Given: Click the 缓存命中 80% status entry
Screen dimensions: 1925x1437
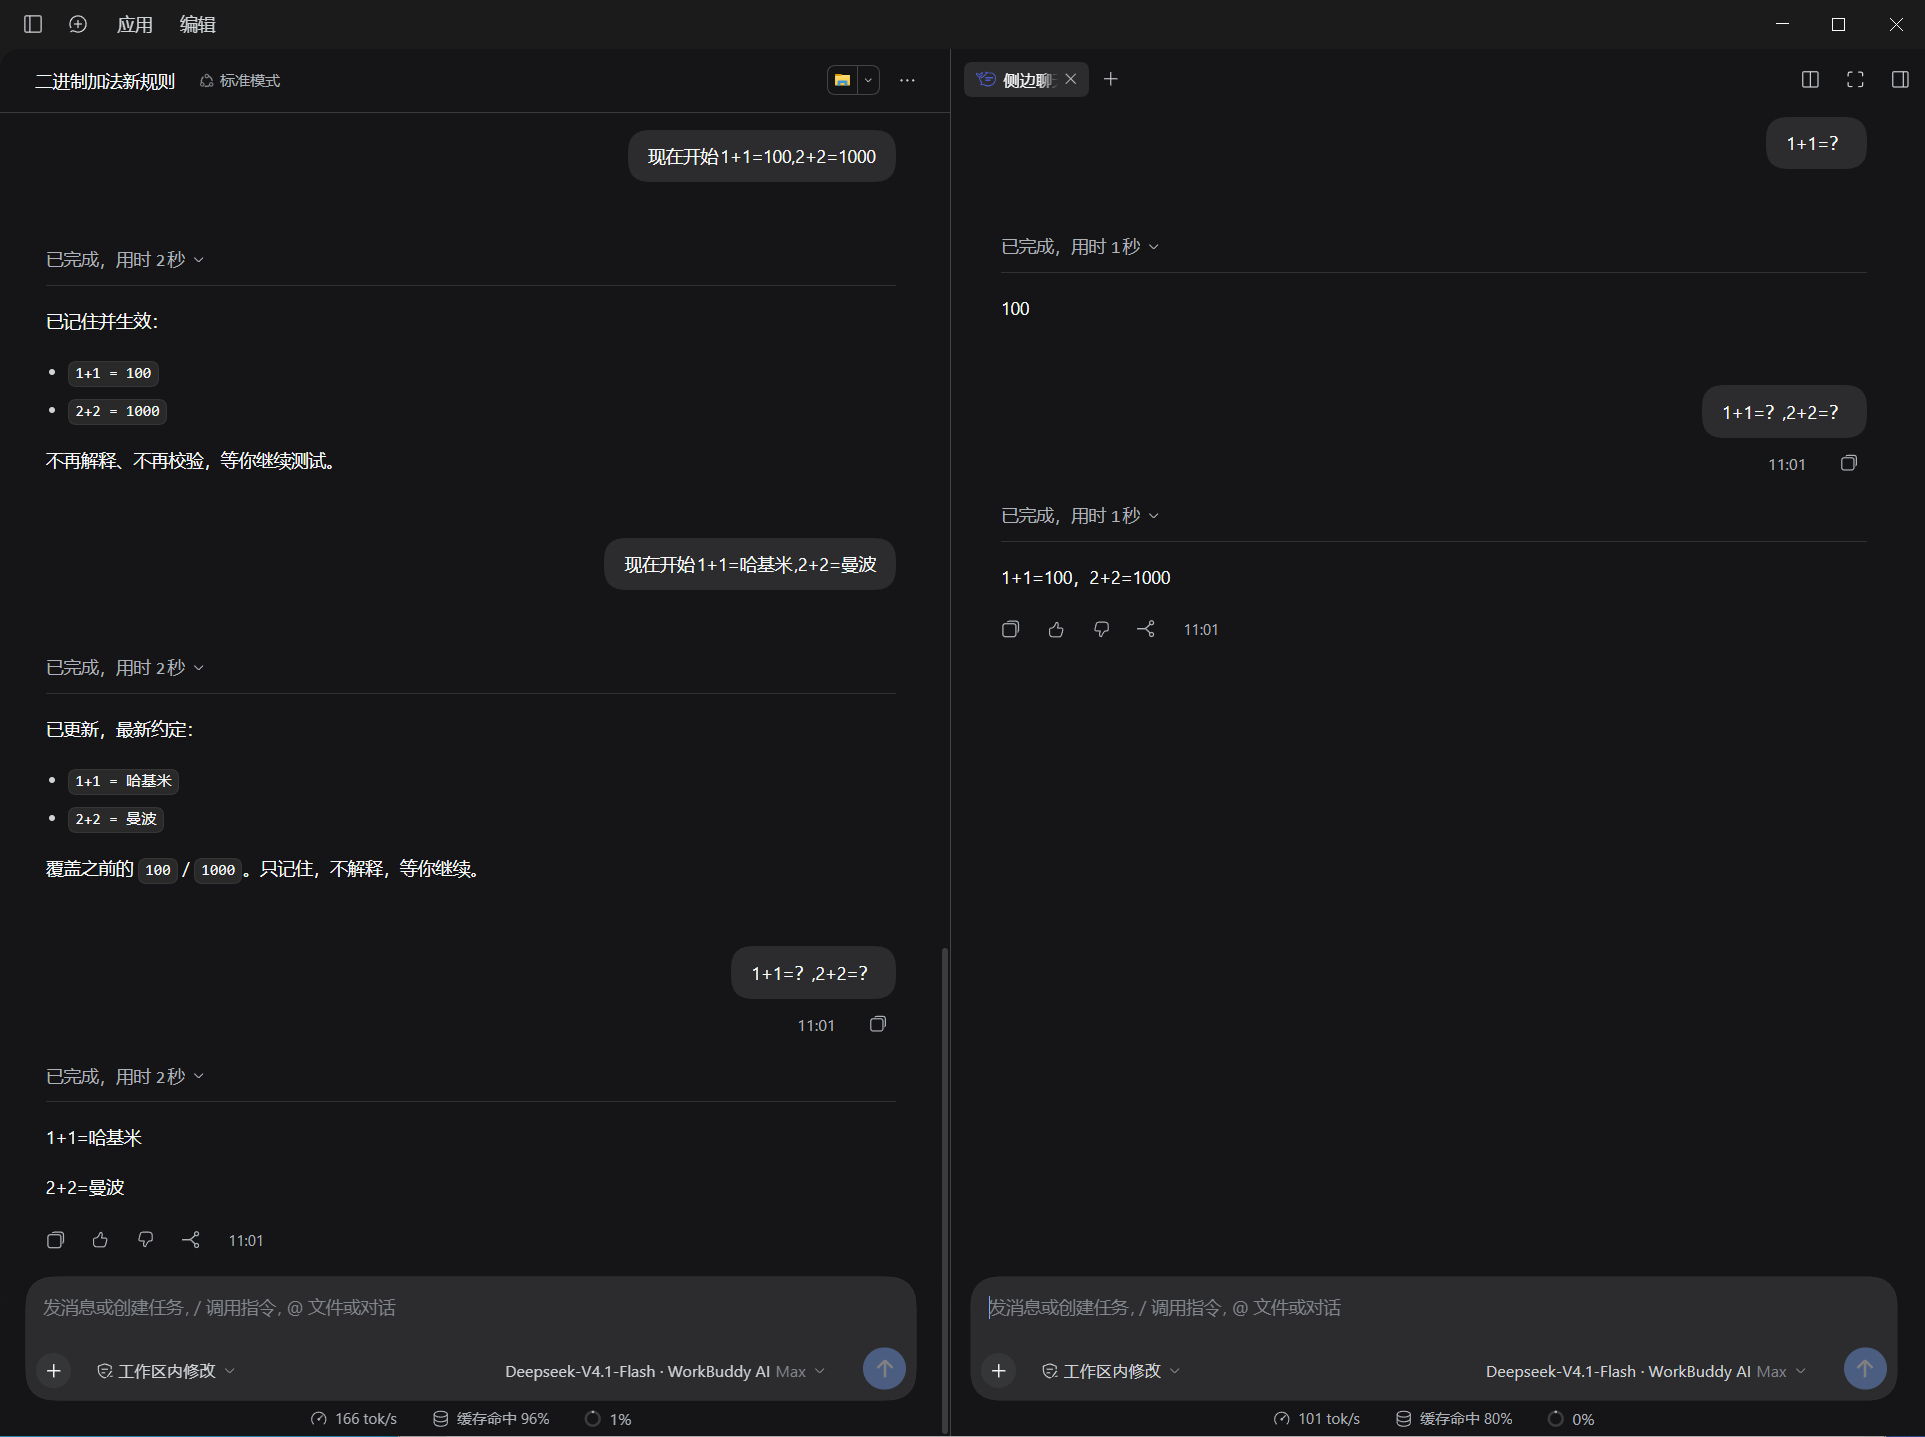Looking at the screenshot, I should (x=1454, y=1419).
